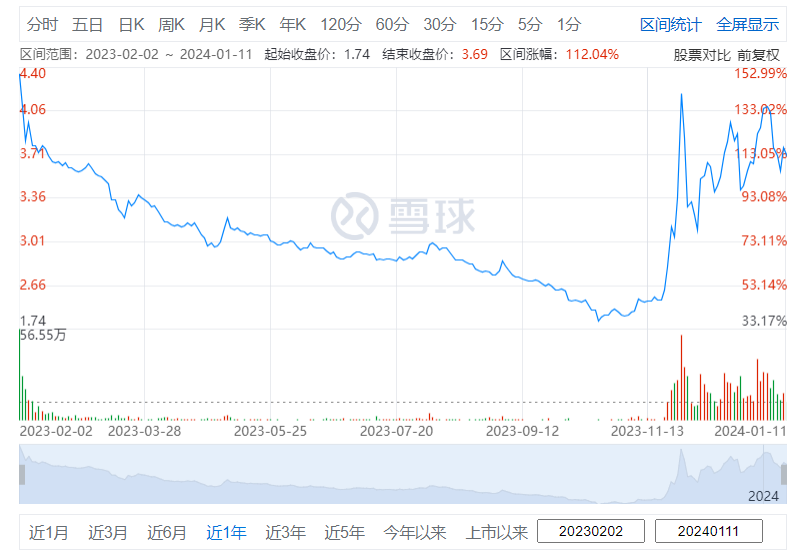This screenshot has width=794, height=550.
Task: Select the 年K yearly chart
Action: tap(293, 24)
